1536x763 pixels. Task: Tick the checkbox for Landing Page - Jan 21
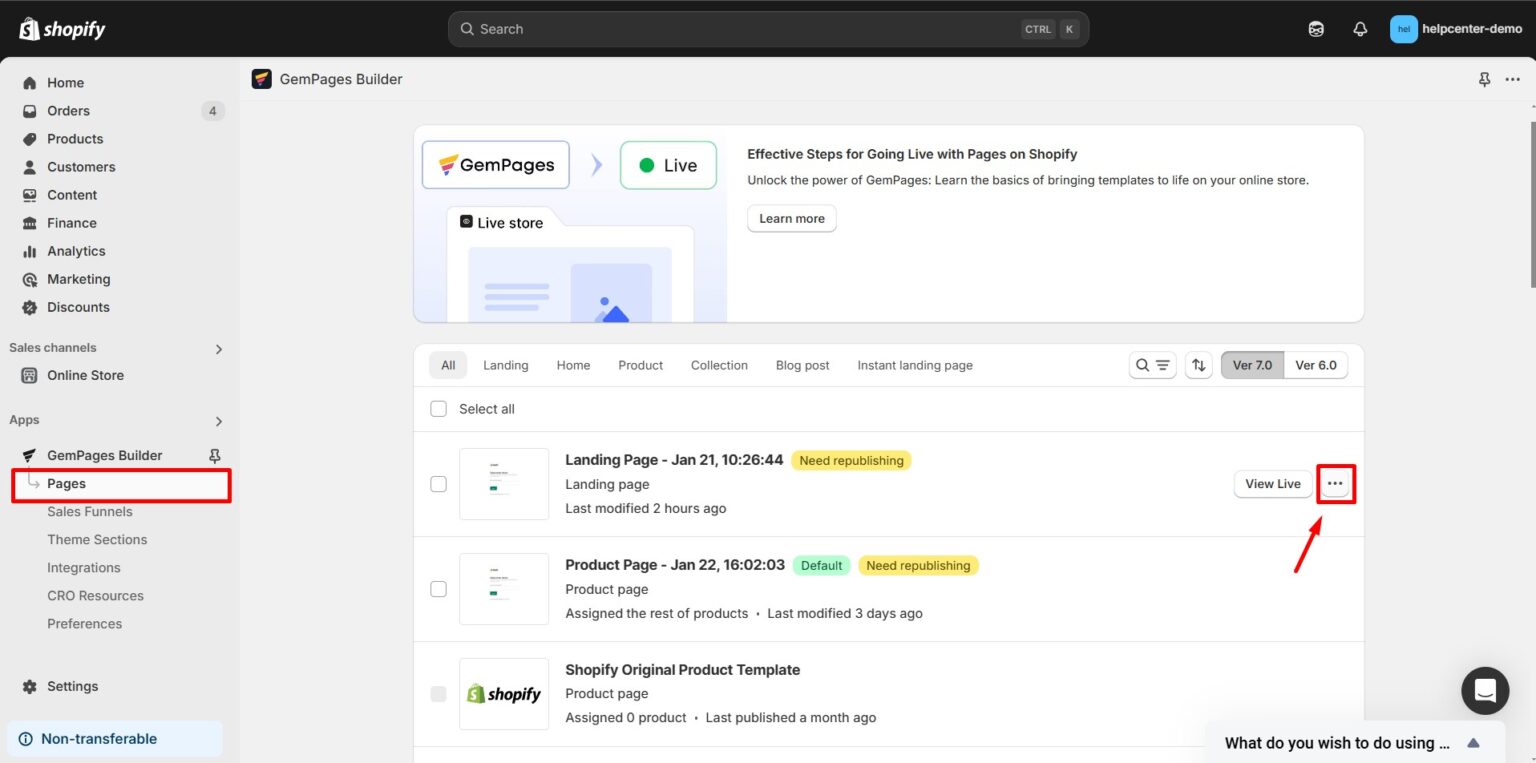(438, 483)
